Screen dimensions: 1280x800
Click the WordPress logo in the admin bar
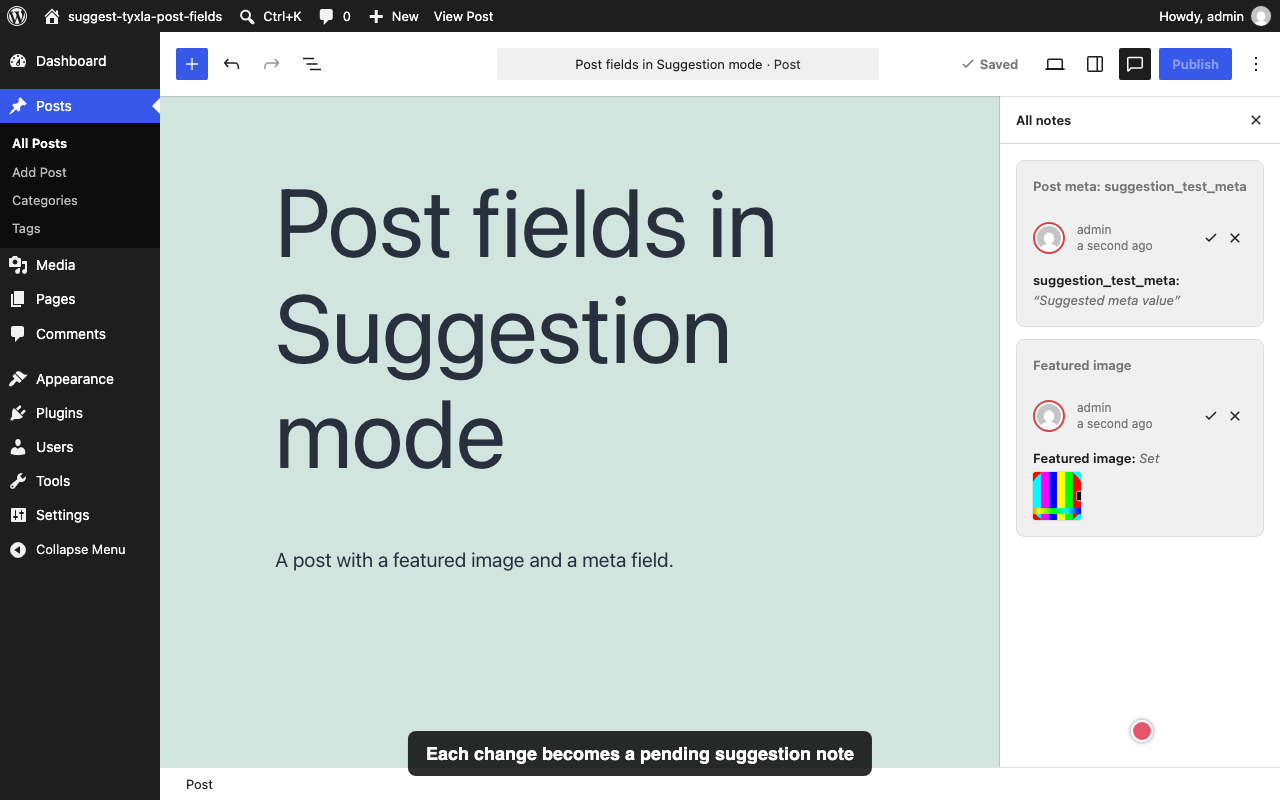pos(17,16)
